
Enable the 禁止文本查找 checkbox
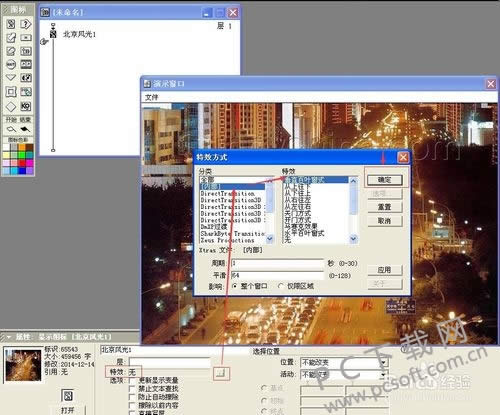(132, 389)
